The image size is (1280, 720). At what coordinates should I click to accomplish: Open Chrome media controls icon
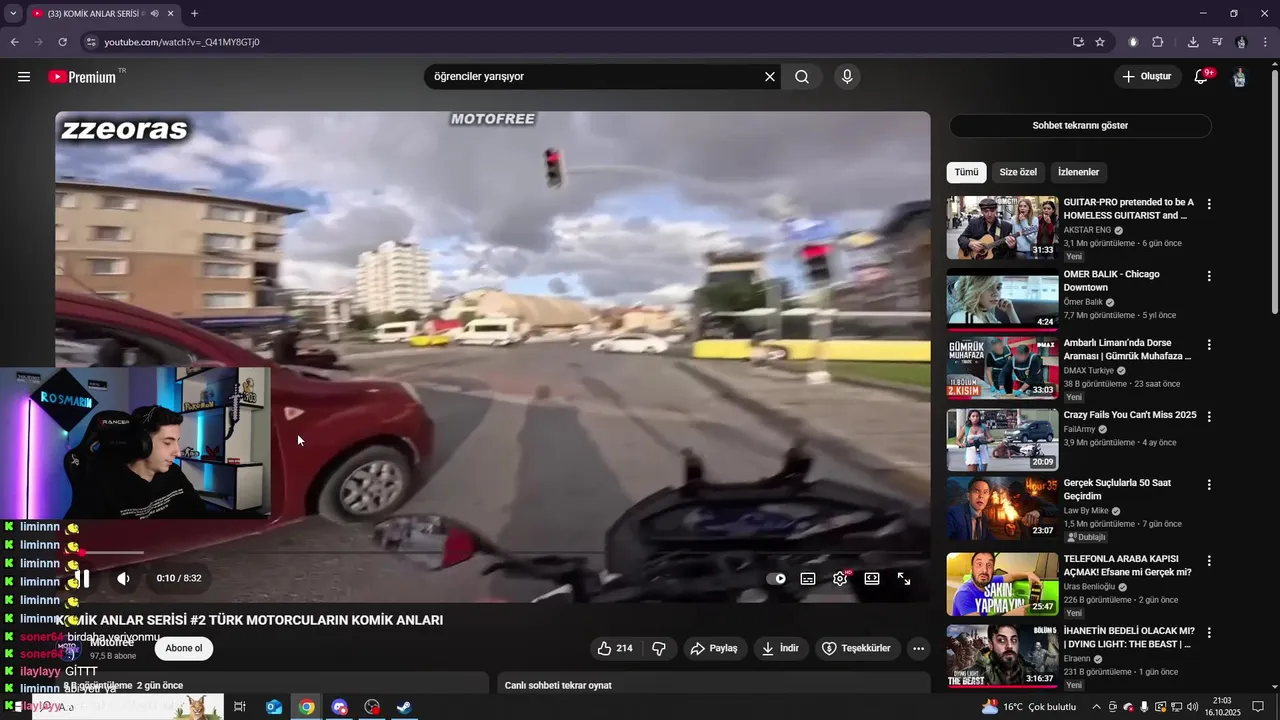pyautogui.click(x=1217, y=42)
